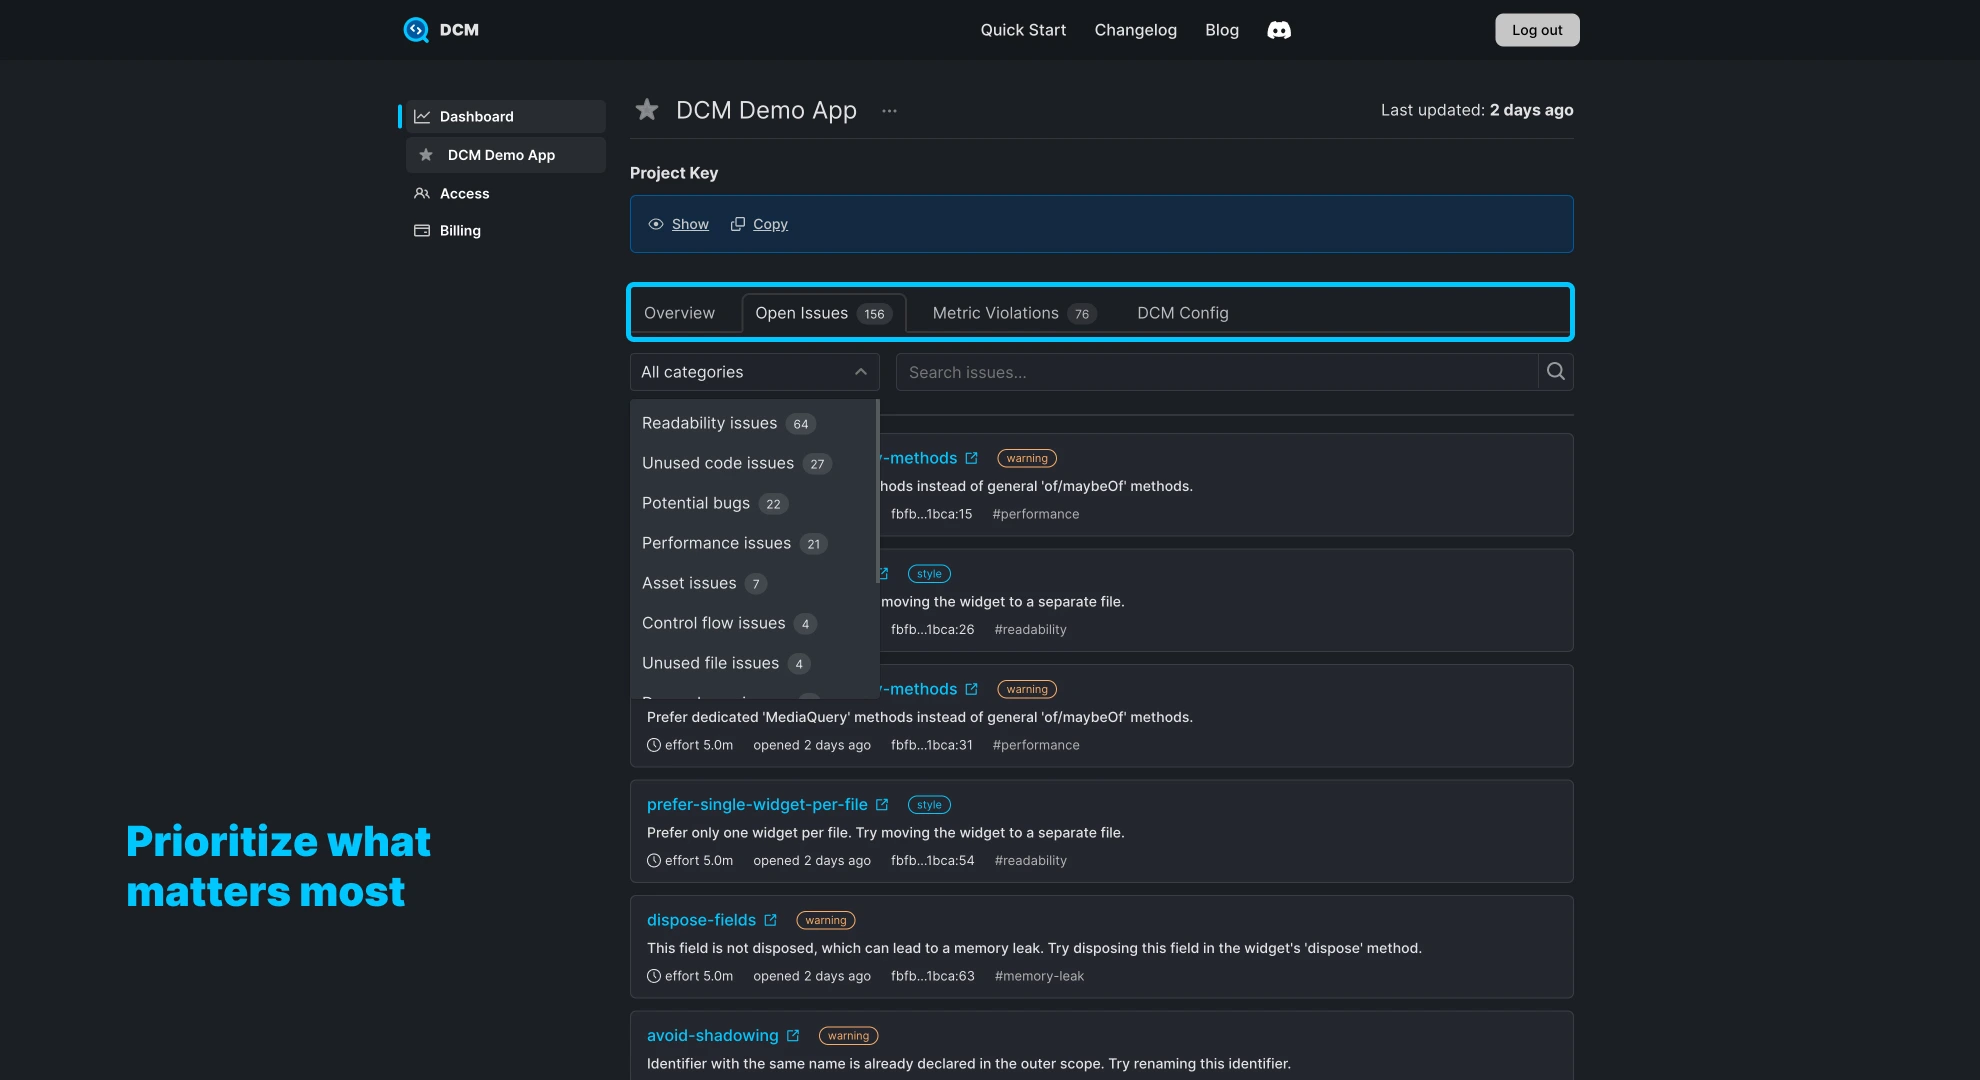
Task: Open external link icon beside avoid-shadowing
Action: point(793,1036)
